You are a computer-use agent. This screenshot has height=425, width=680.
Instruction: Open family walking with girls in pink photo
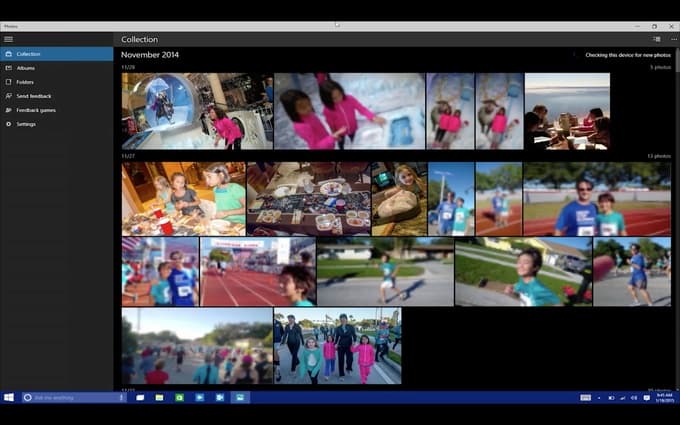pyautogui.click(x=337, y=346)
